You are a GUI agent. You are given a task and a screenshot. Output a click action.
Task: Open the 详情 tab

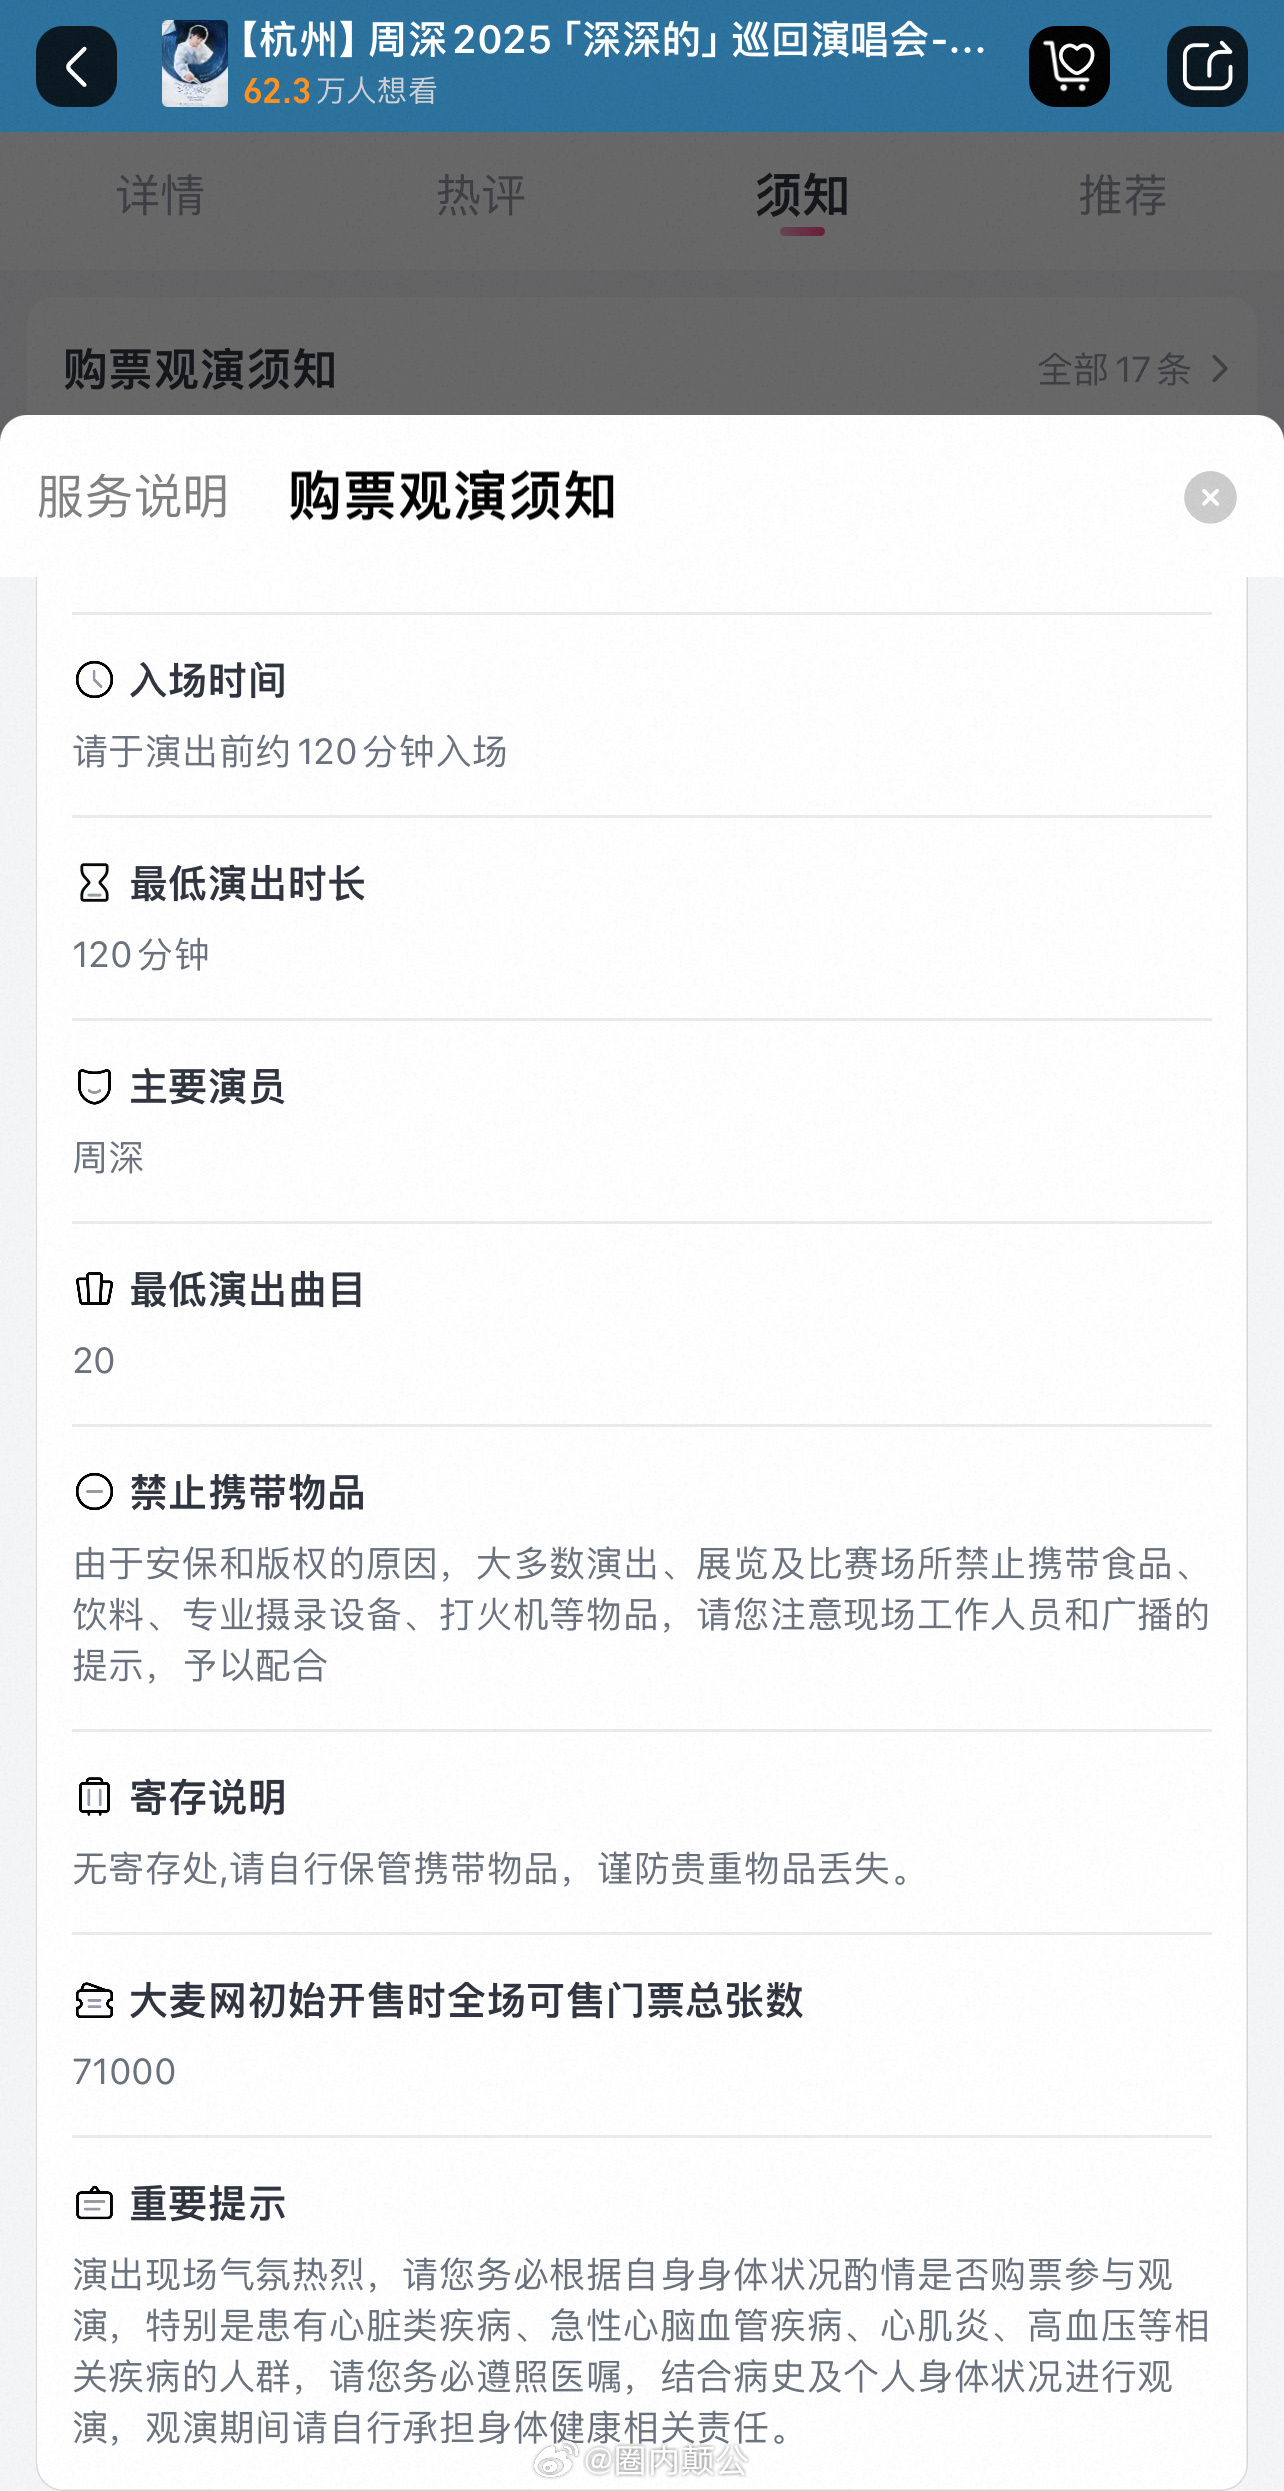coord(160,195)
